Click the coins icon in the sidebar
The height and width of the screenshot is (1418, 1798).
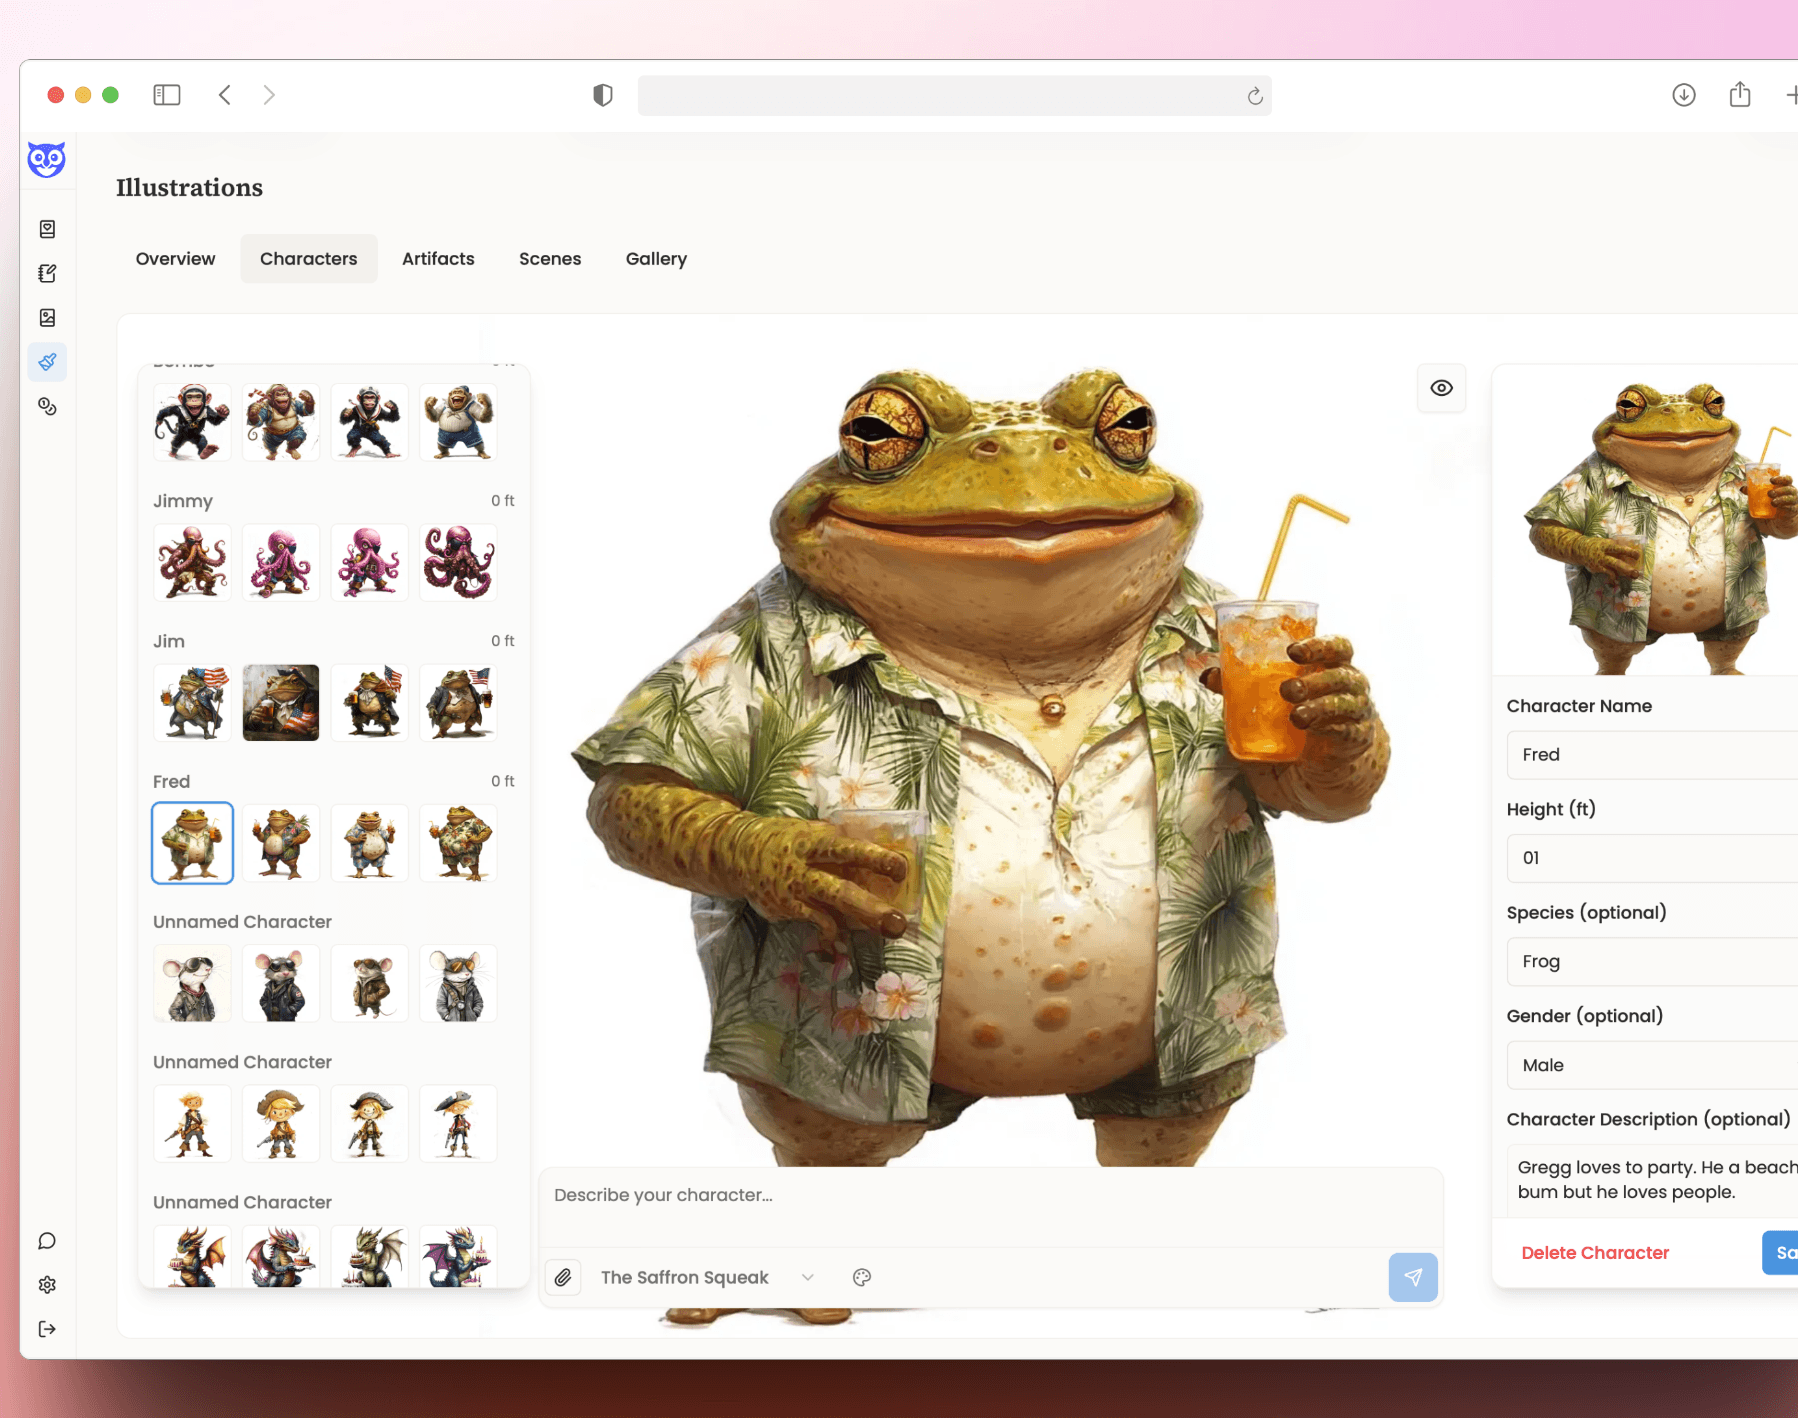pyautogui.click(x=47, y=407)
